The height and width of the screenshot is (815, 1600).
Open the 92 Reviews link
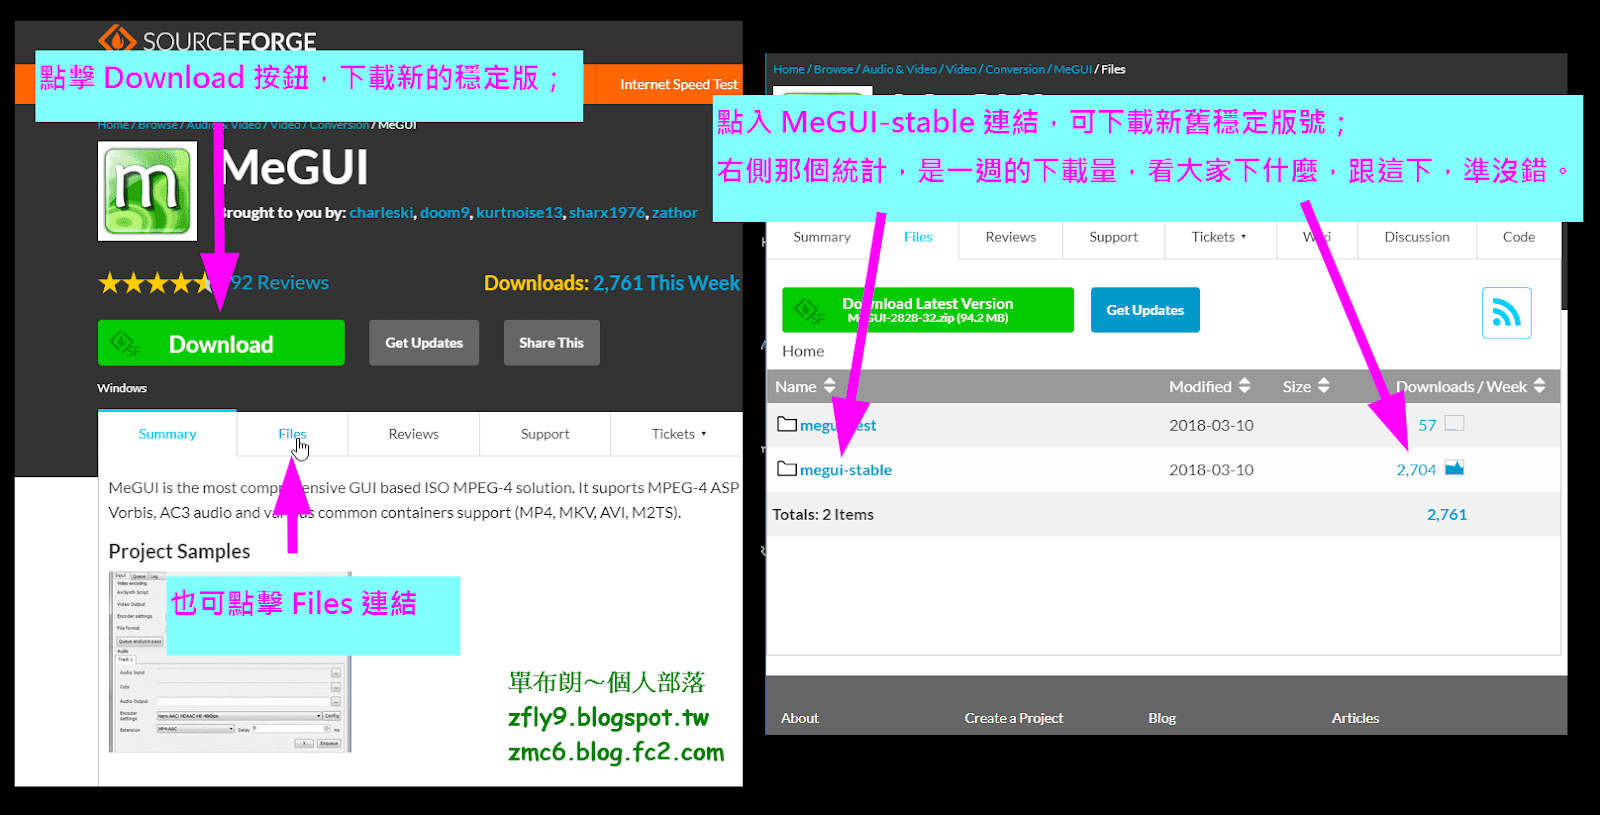tap(279, 283)
